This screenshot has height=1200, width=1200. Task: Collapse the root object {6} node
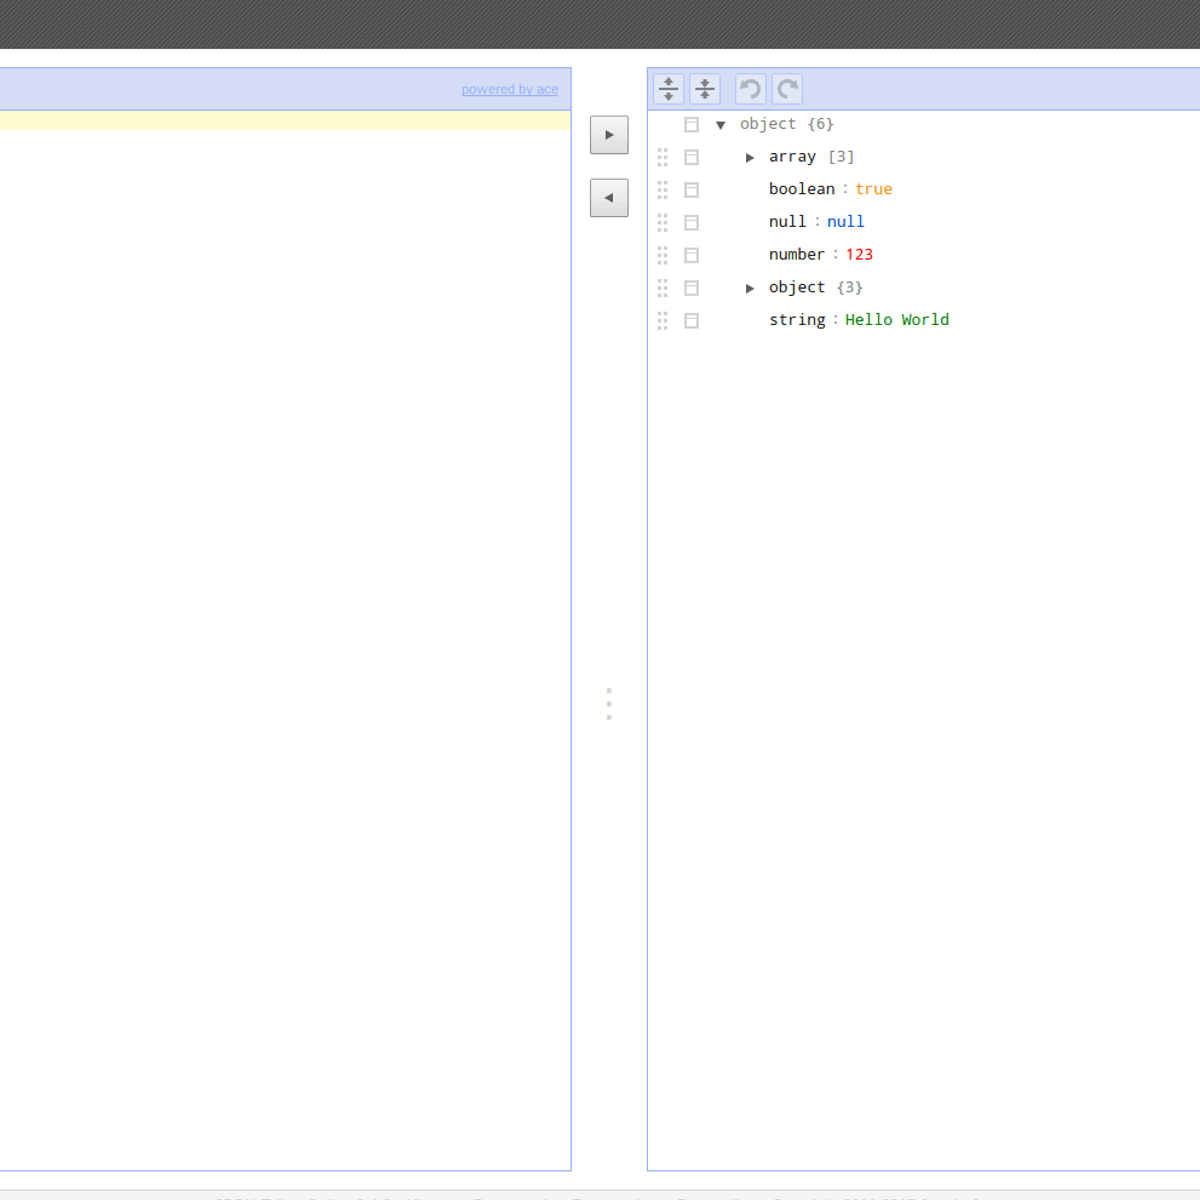pos(722,124)
